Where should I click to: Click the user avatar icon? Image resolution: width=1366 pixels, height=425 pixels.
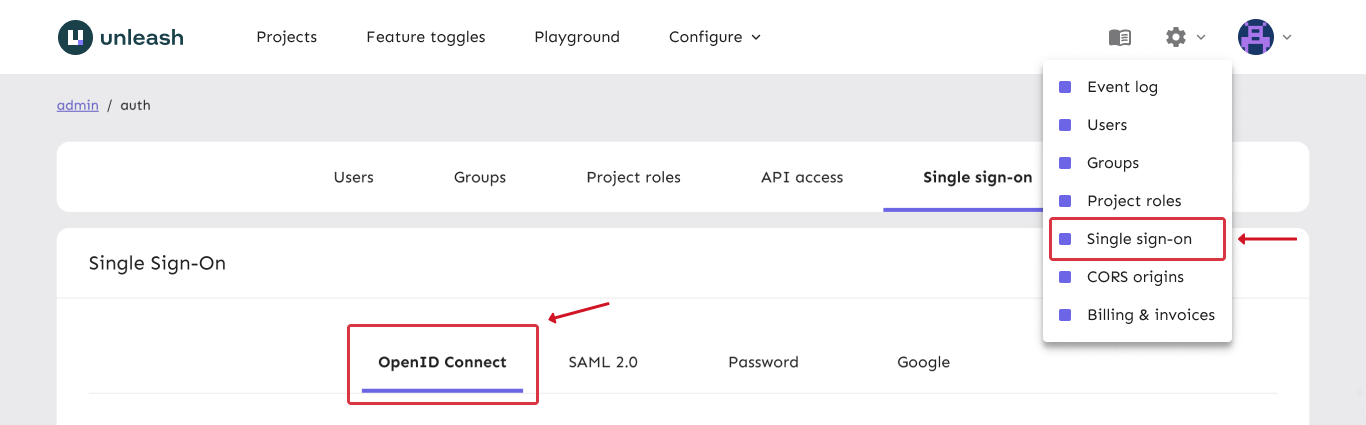[x=1256, y=37]
